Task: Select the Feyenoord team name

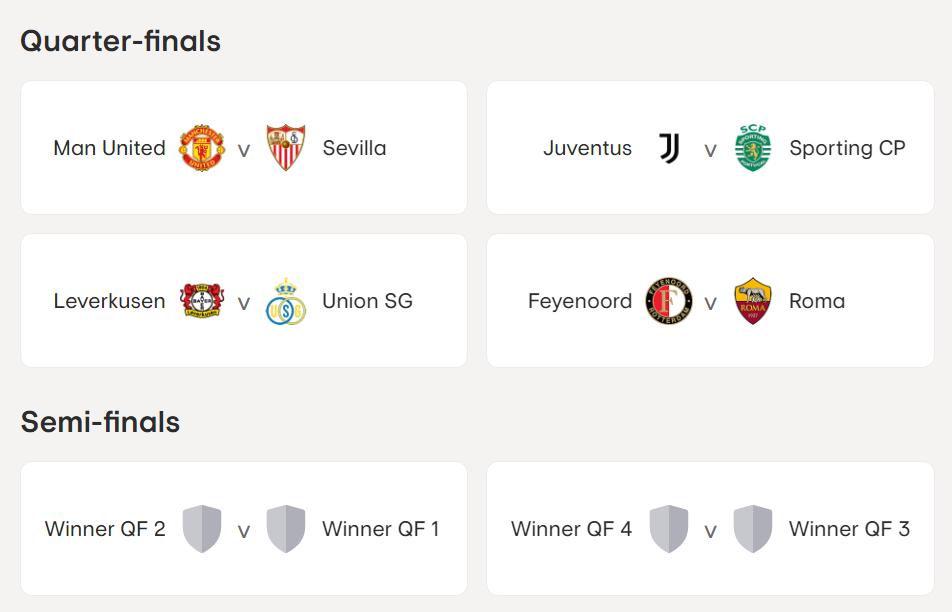Action: pyautogui.click(x=580, y=301)
